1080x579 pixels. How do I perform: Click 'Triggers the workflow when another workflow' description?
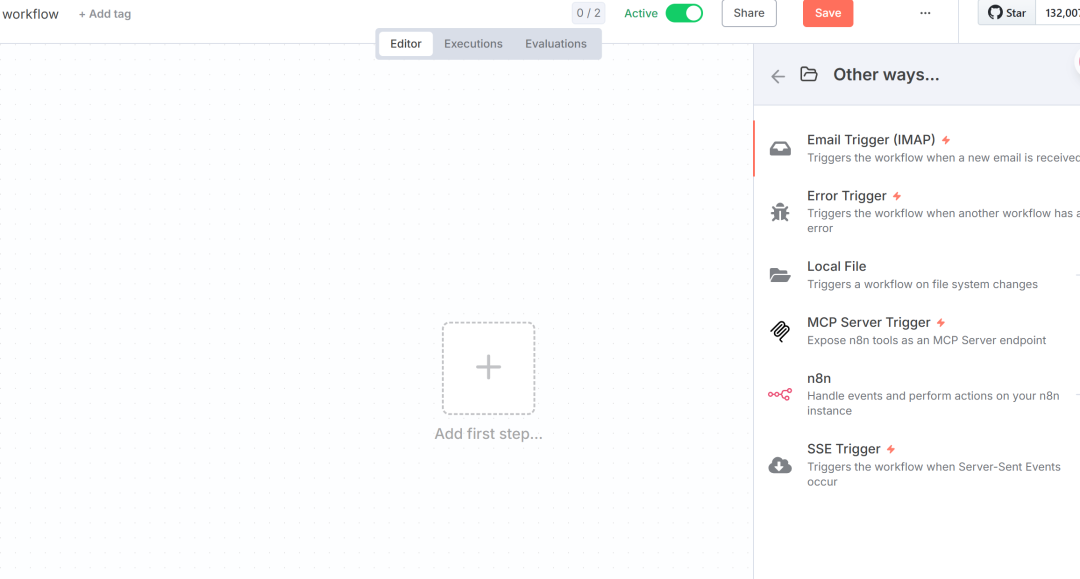(x=943, y=221)
